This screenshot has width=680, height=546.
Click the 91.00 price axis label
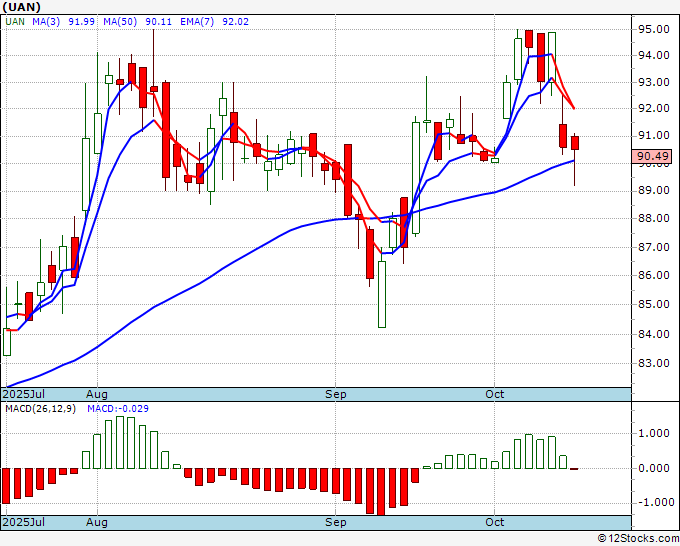654,136
